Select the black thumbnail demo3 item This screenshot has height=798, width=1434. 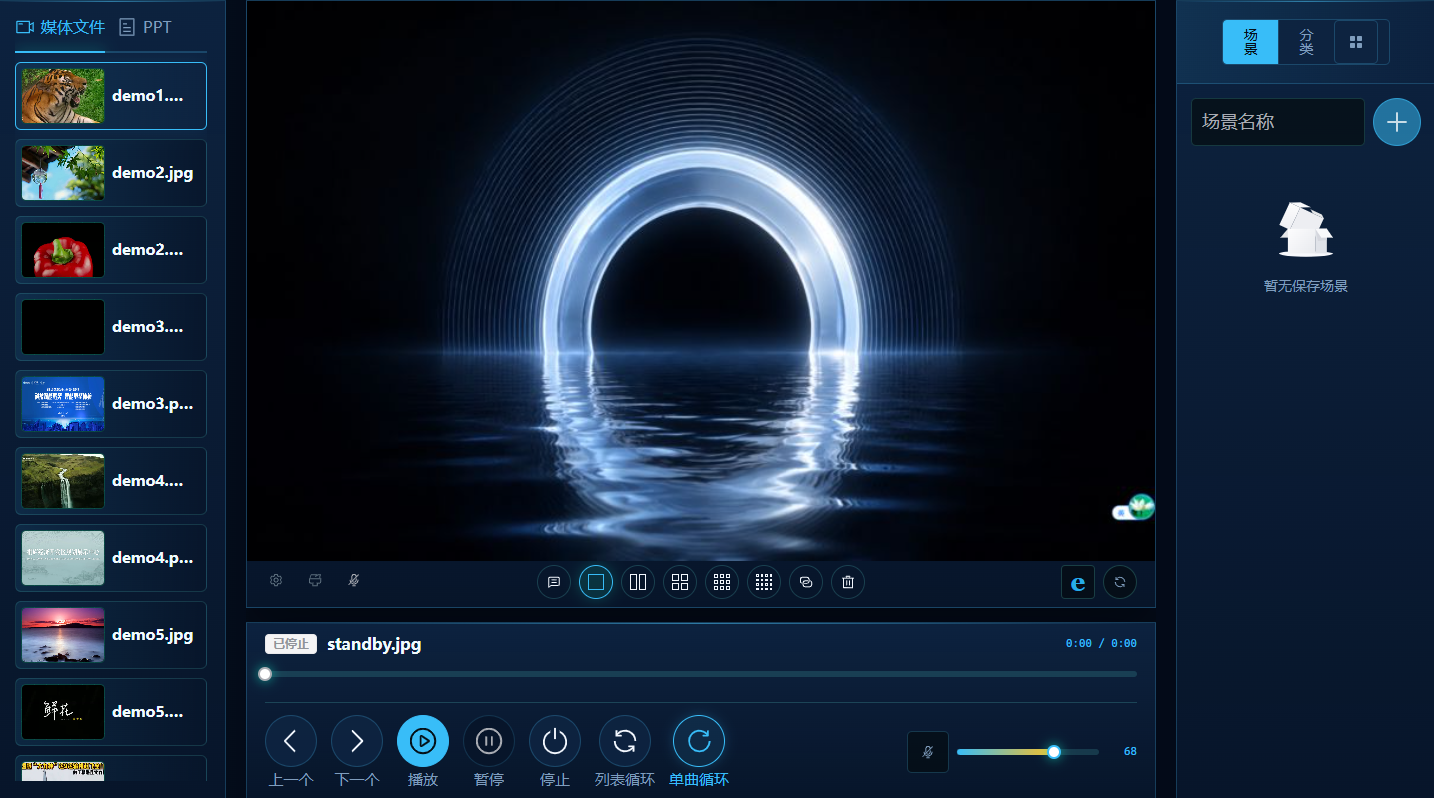[111, 327]
